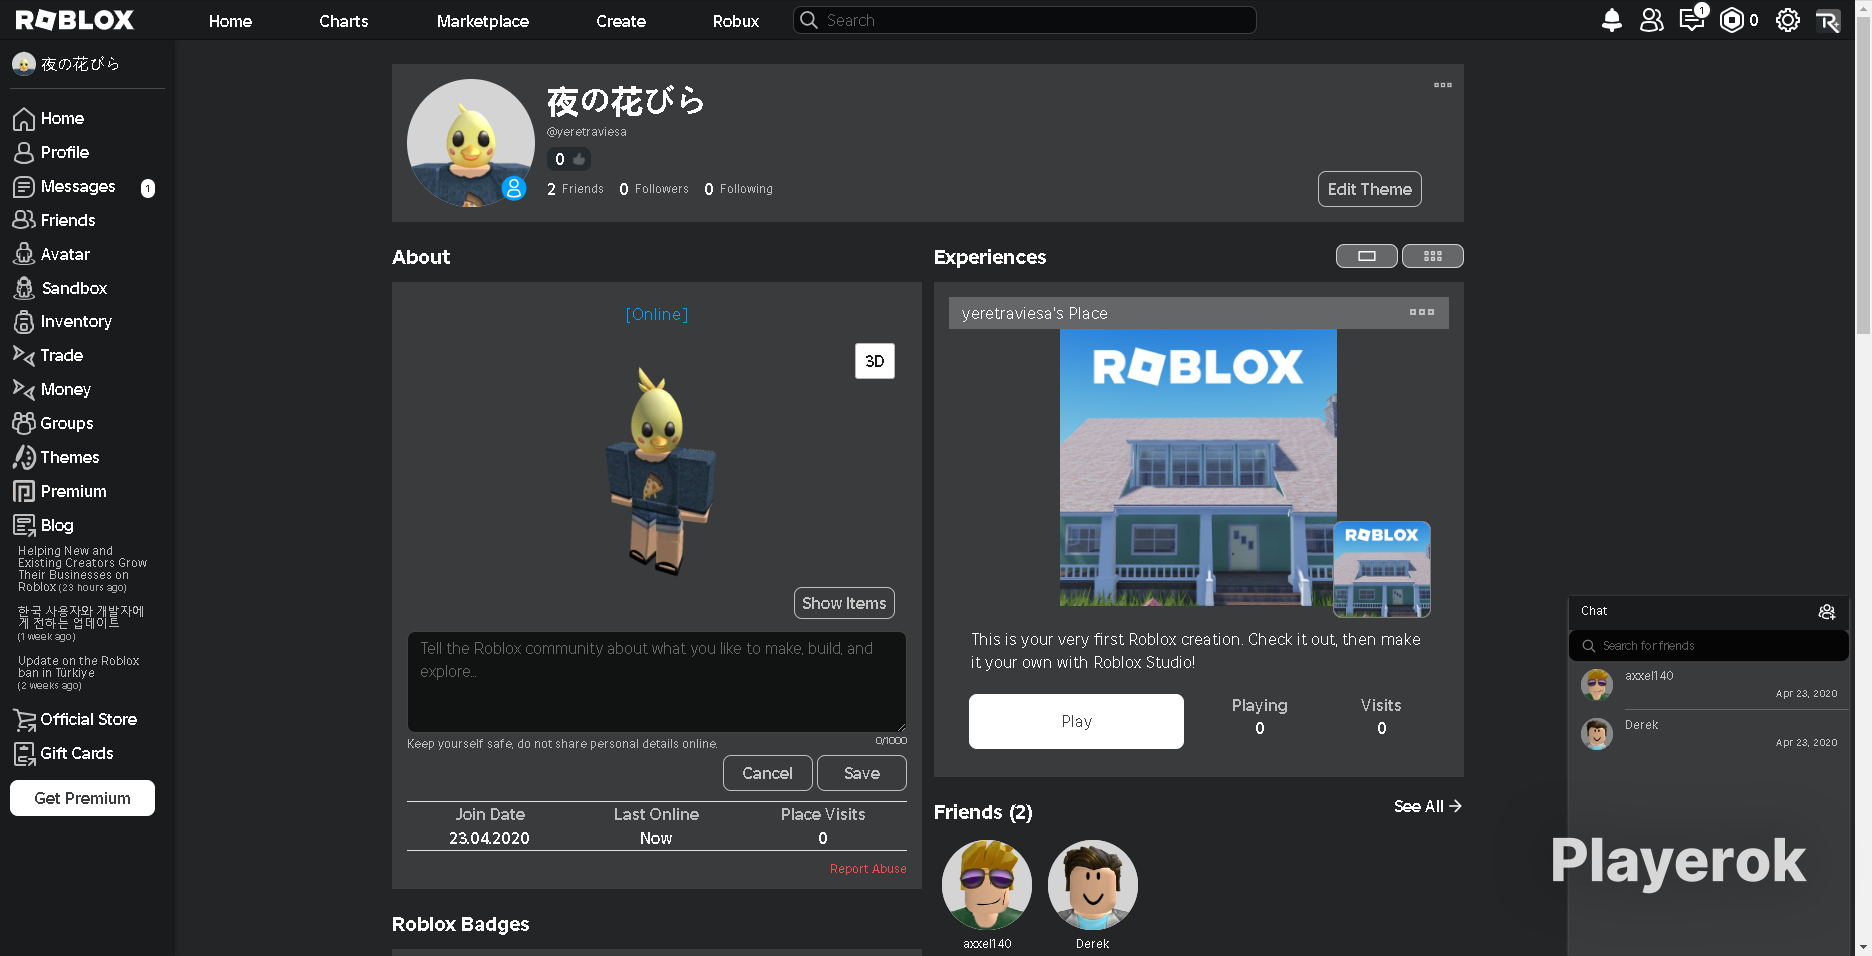Save the About description
This screenshot has height=956, width=1872.
tap(862, 773)
